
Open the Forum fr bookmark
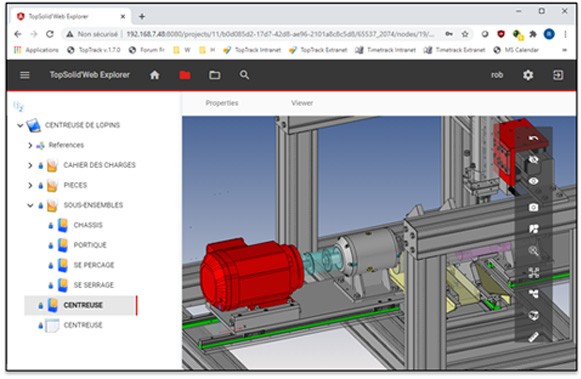[146, 50]
